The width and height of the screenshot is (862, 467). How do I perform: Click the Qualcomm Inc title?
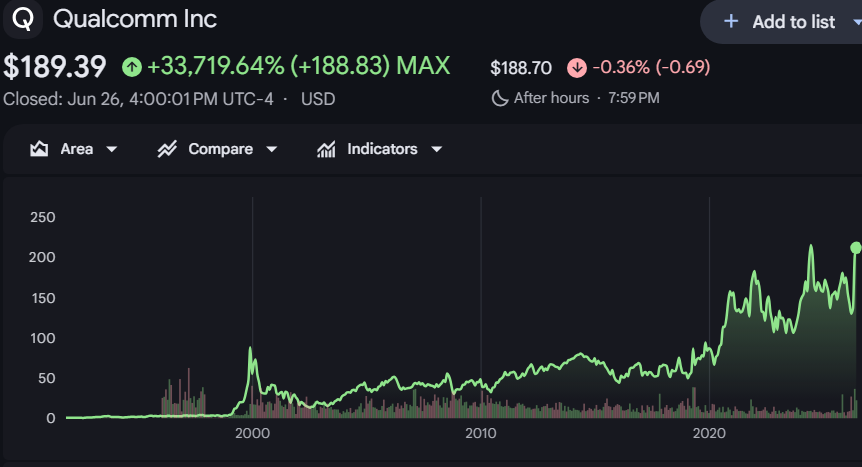point(135,19)
